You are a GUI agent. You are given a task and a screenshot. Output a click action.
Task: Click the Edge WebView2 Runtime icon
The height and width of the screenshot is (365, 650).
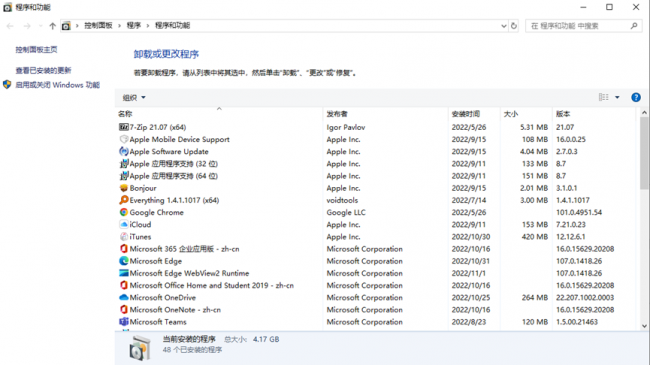pos(124,273)
